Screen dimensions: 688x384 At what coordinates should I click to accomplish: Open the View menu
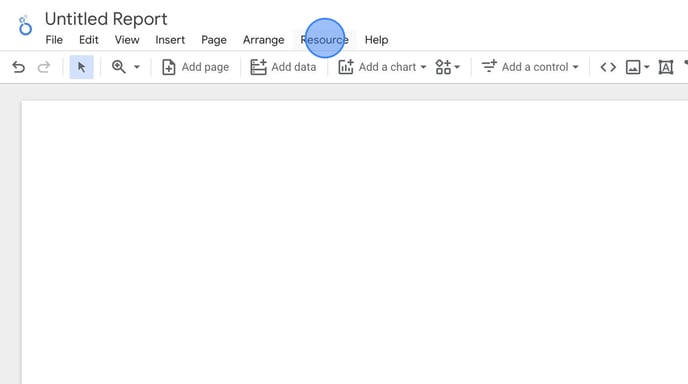(x=127, y=40)
